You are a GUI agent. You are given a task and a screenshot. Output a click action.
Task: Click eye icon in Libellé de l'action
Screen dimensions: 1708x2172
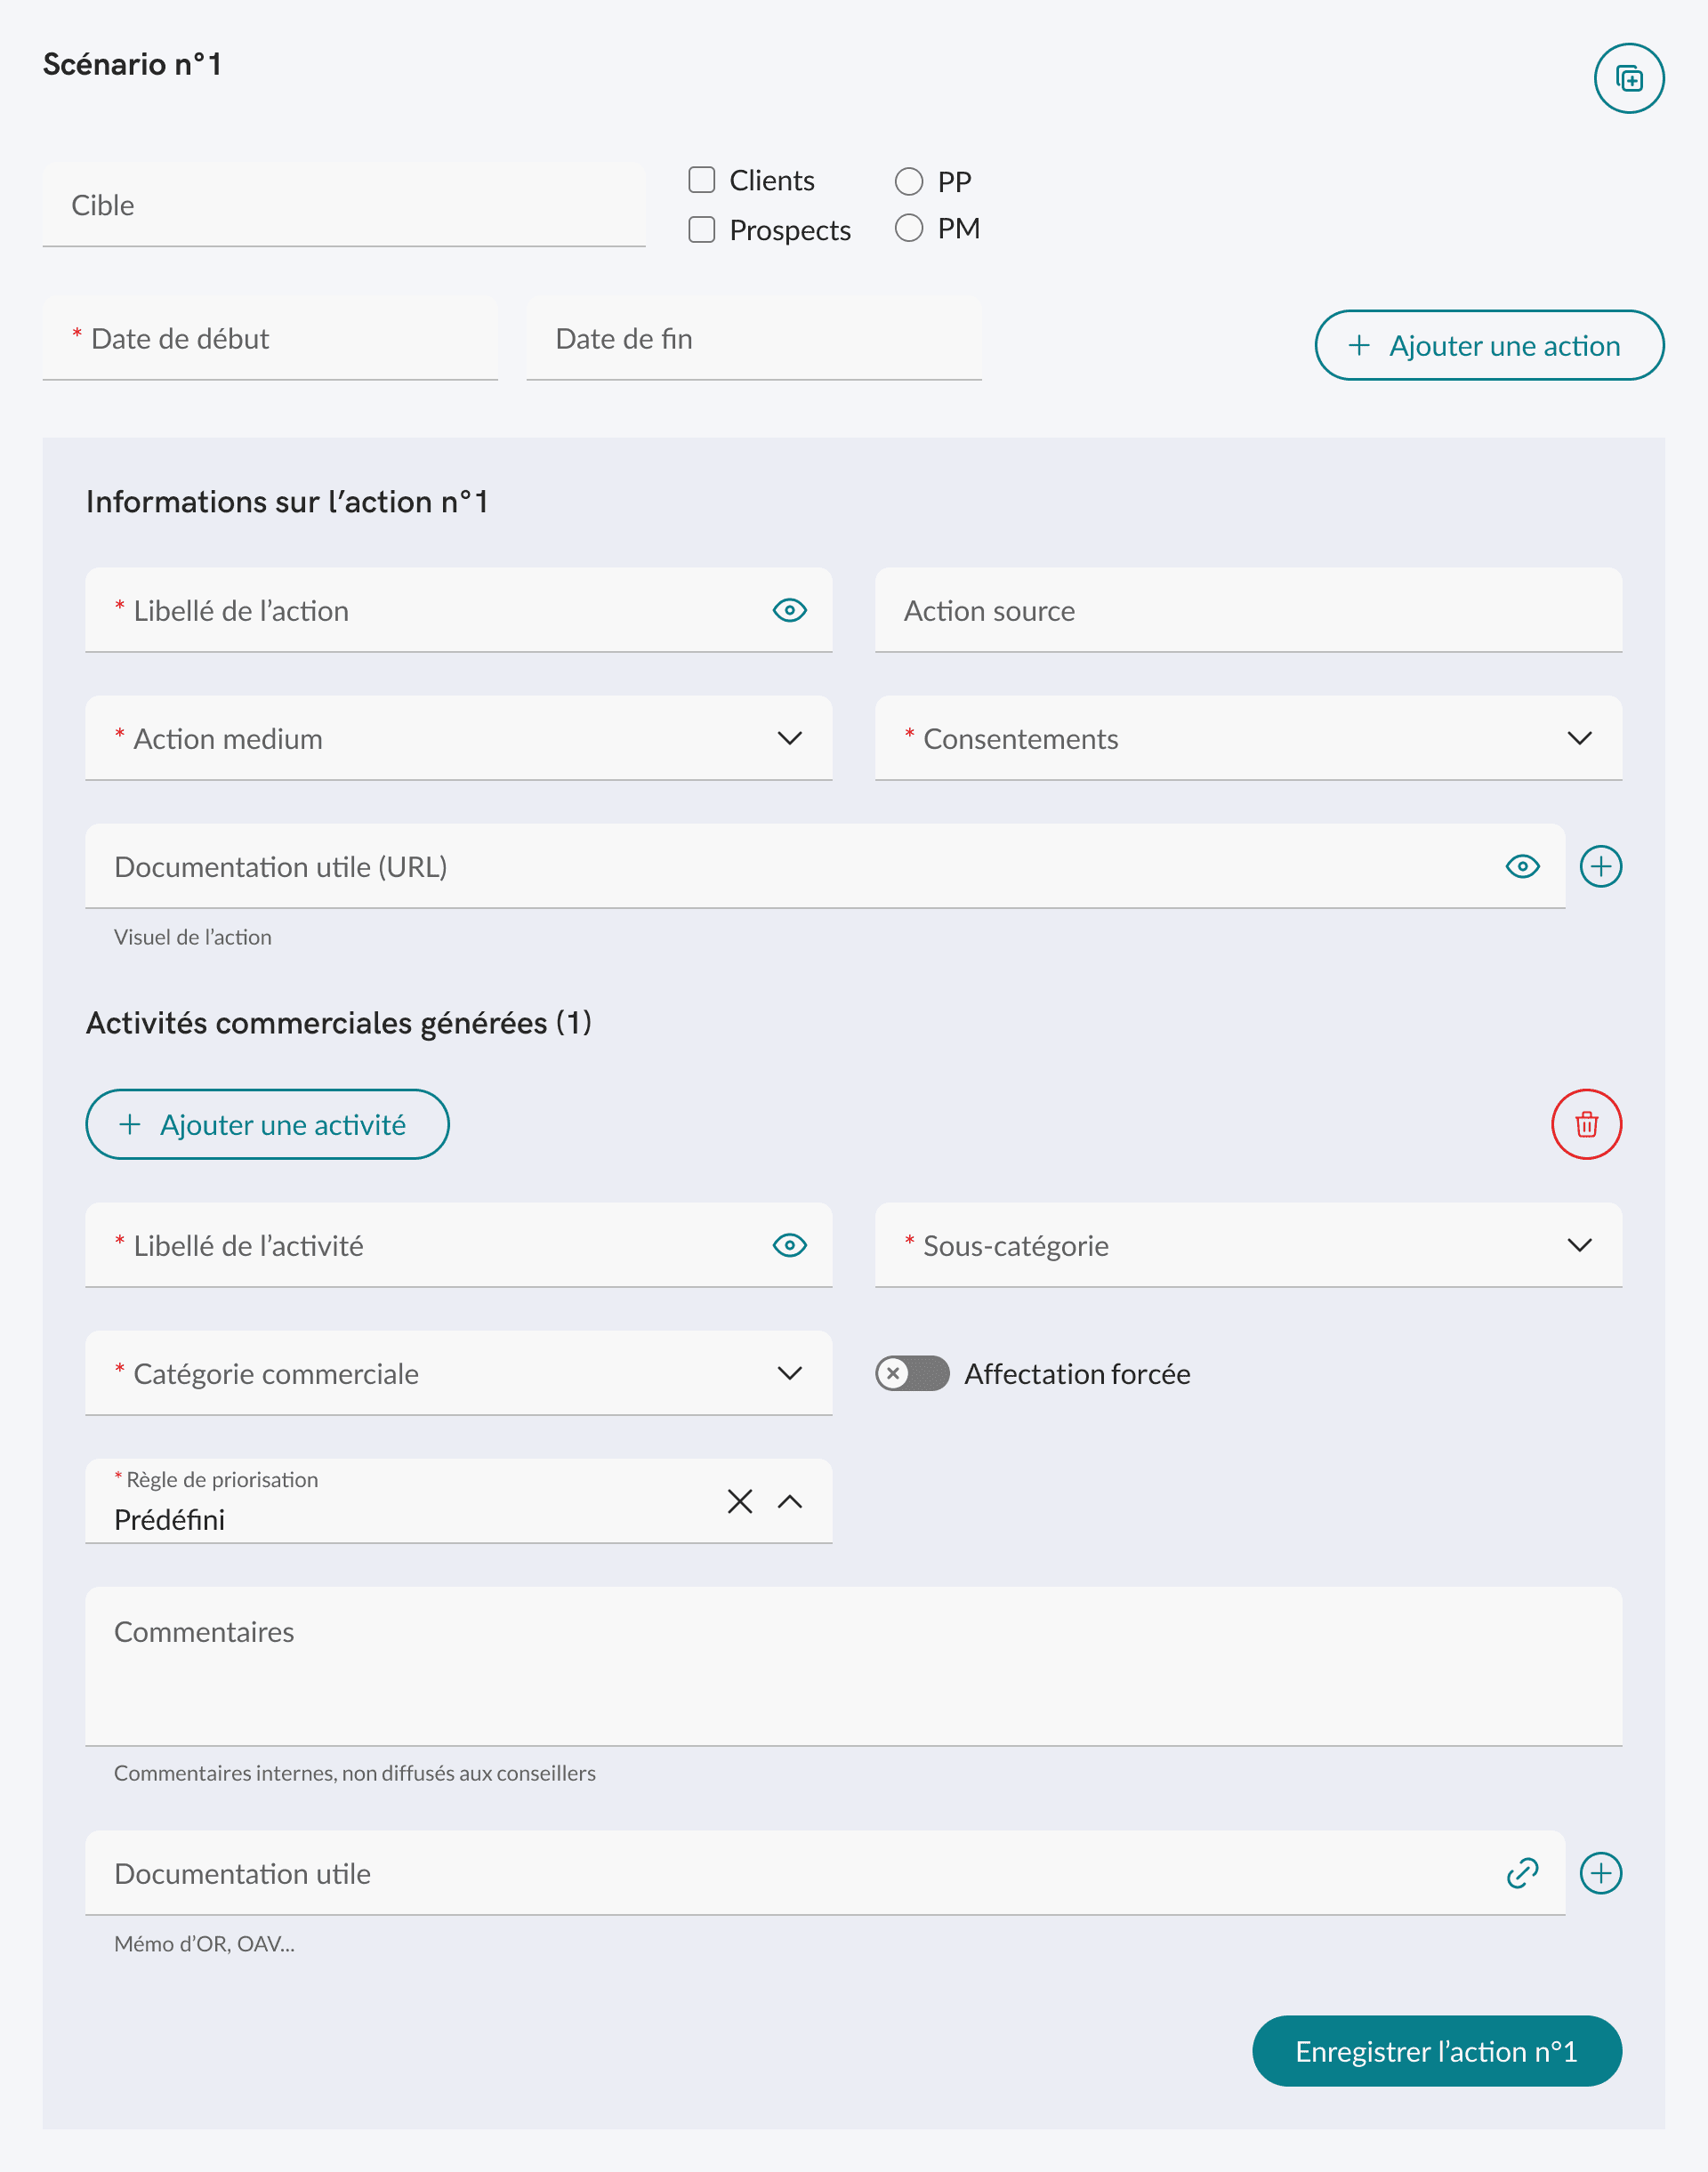point(789,610)
